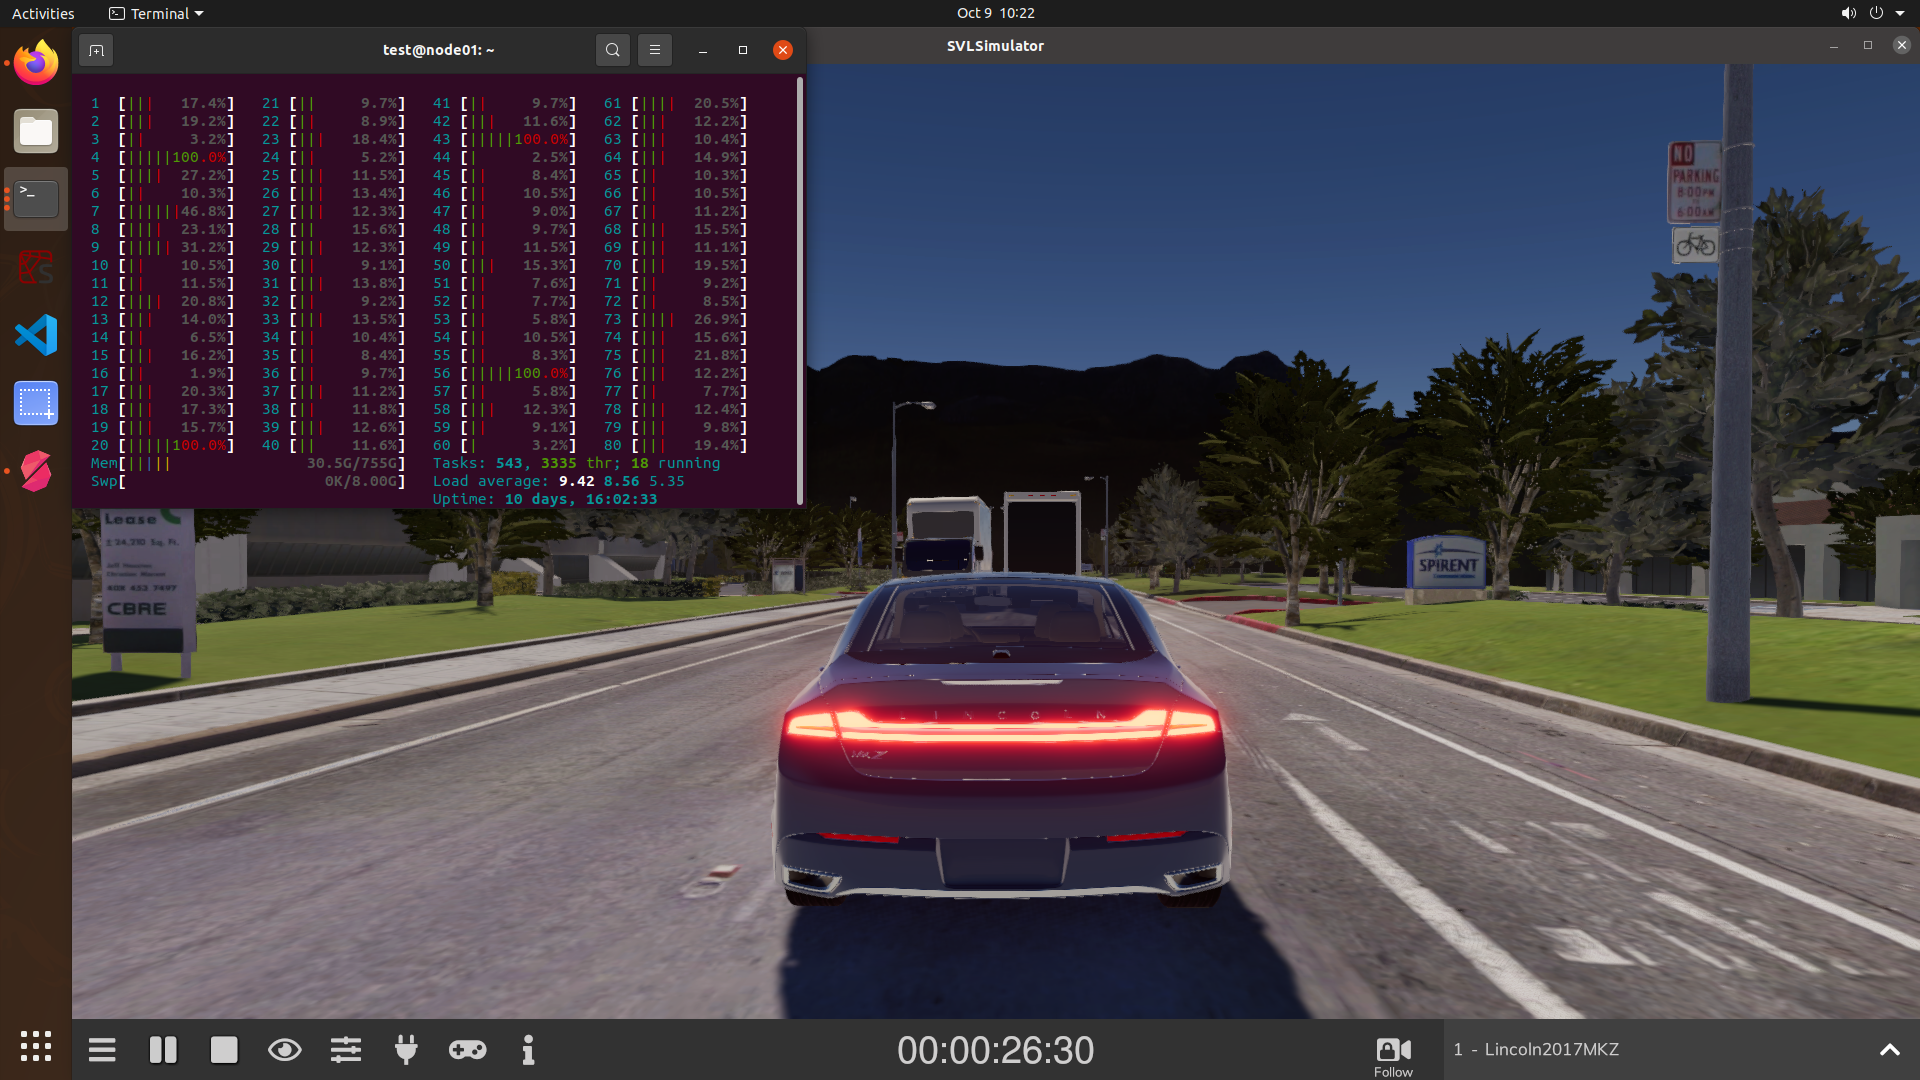Expand the vehicle list chevron
Image resolution: width=1920 pixels, height=1080 pixels.
(x=1890, y=1049)
